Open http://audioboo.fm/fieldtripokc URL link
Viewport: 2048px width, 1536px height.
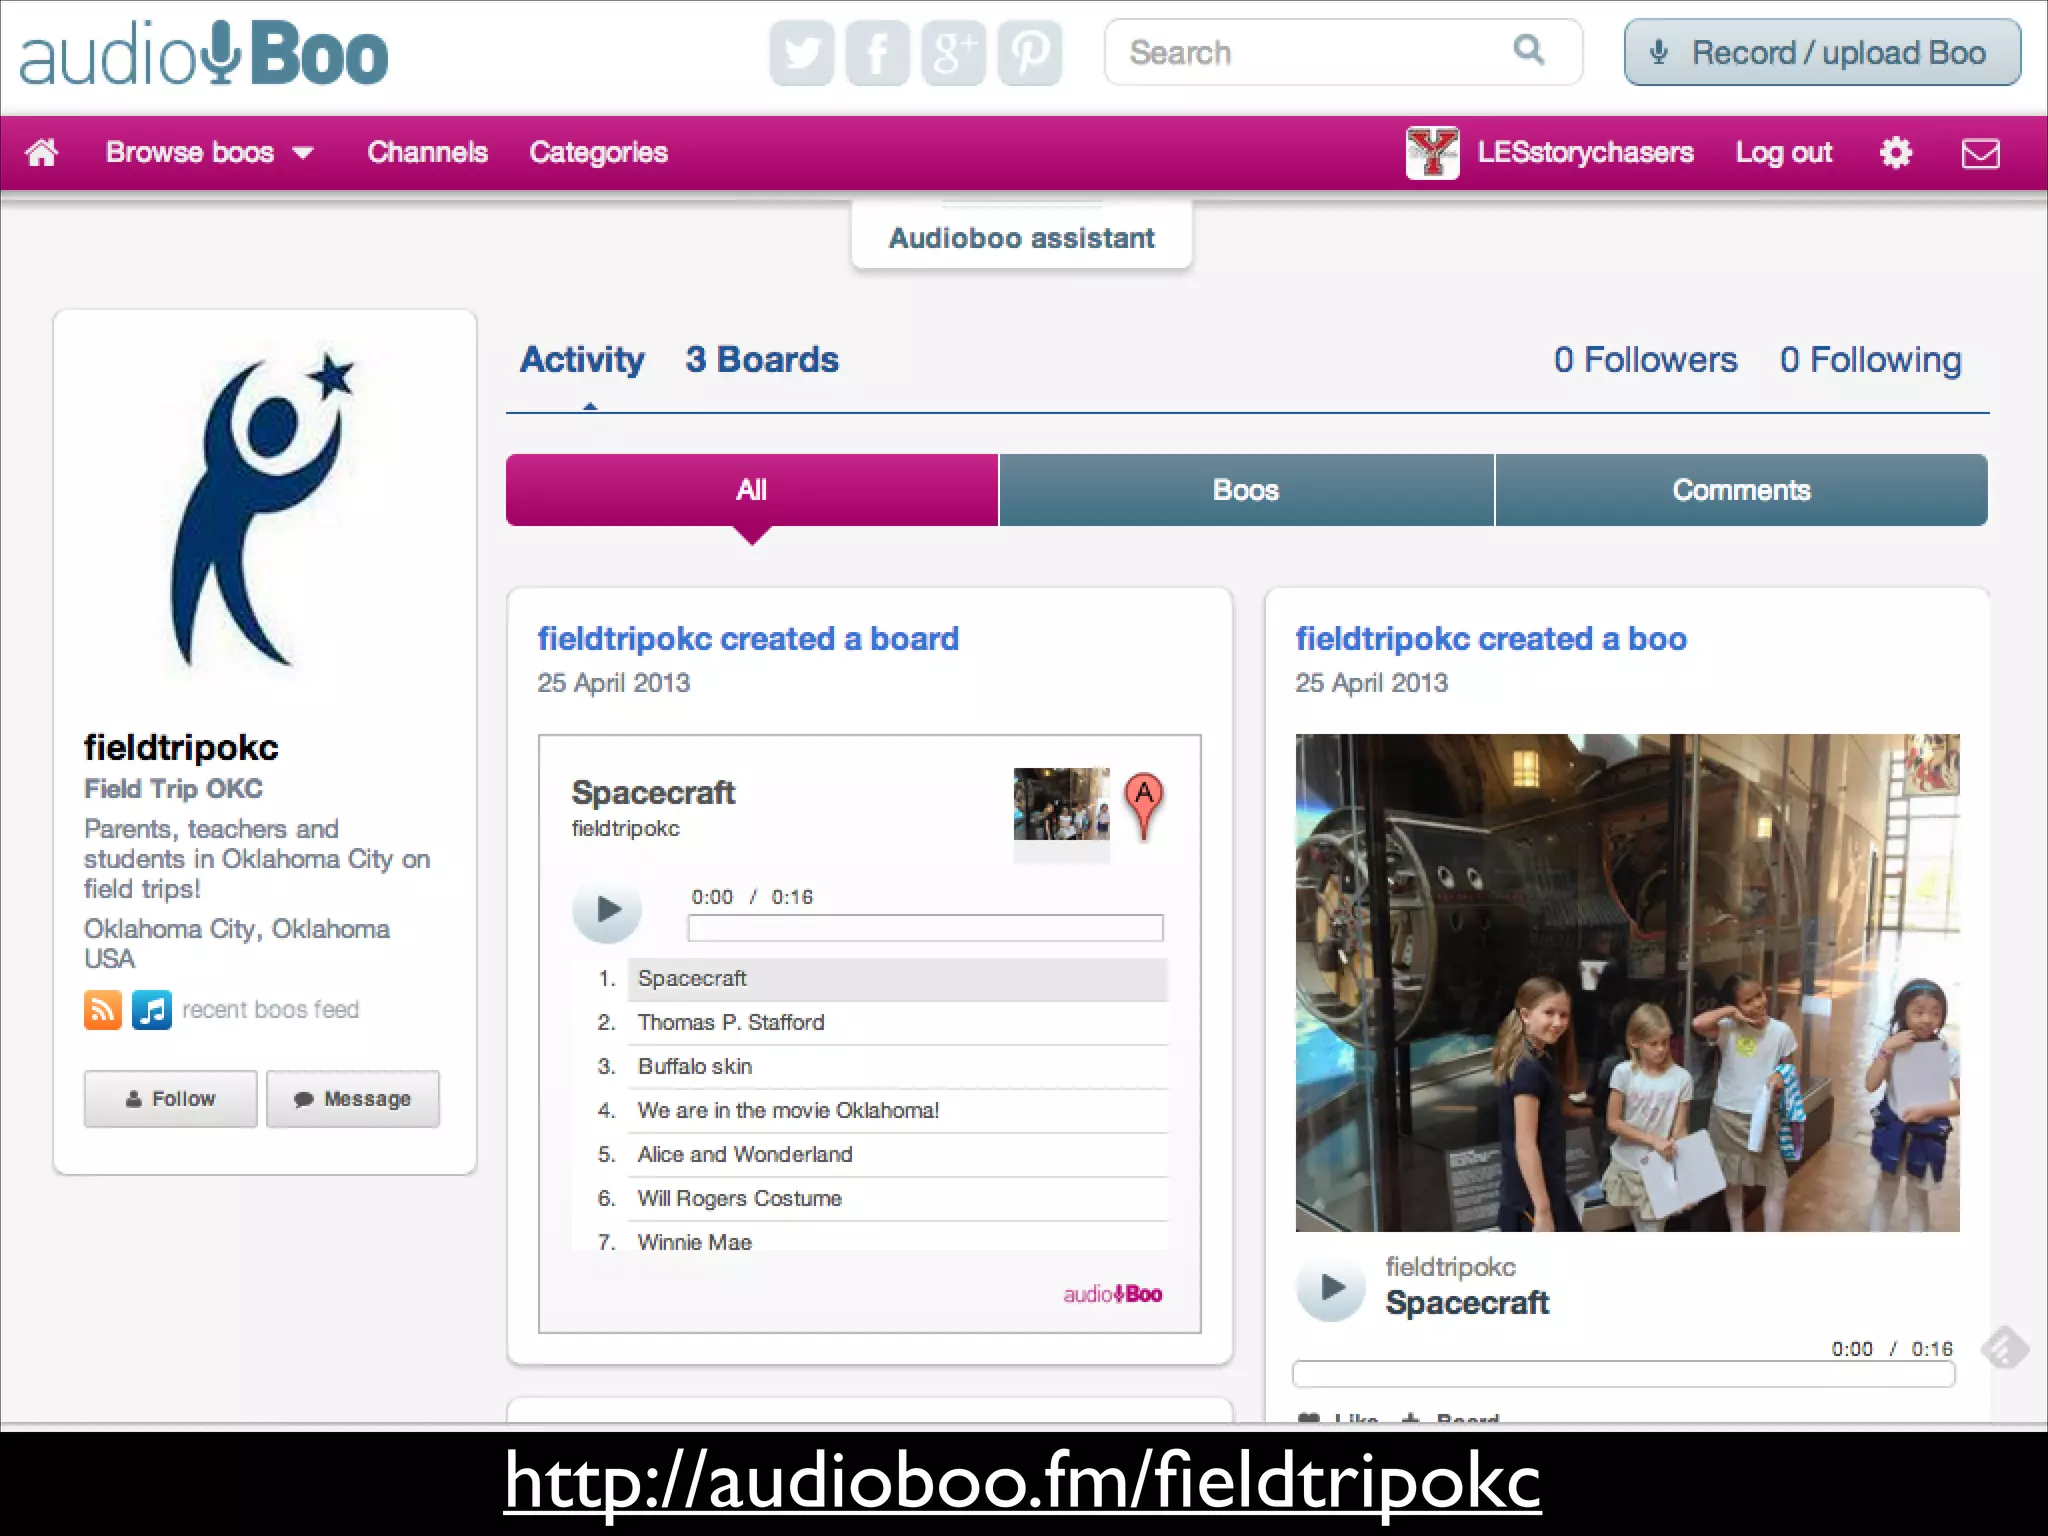1022,1482
